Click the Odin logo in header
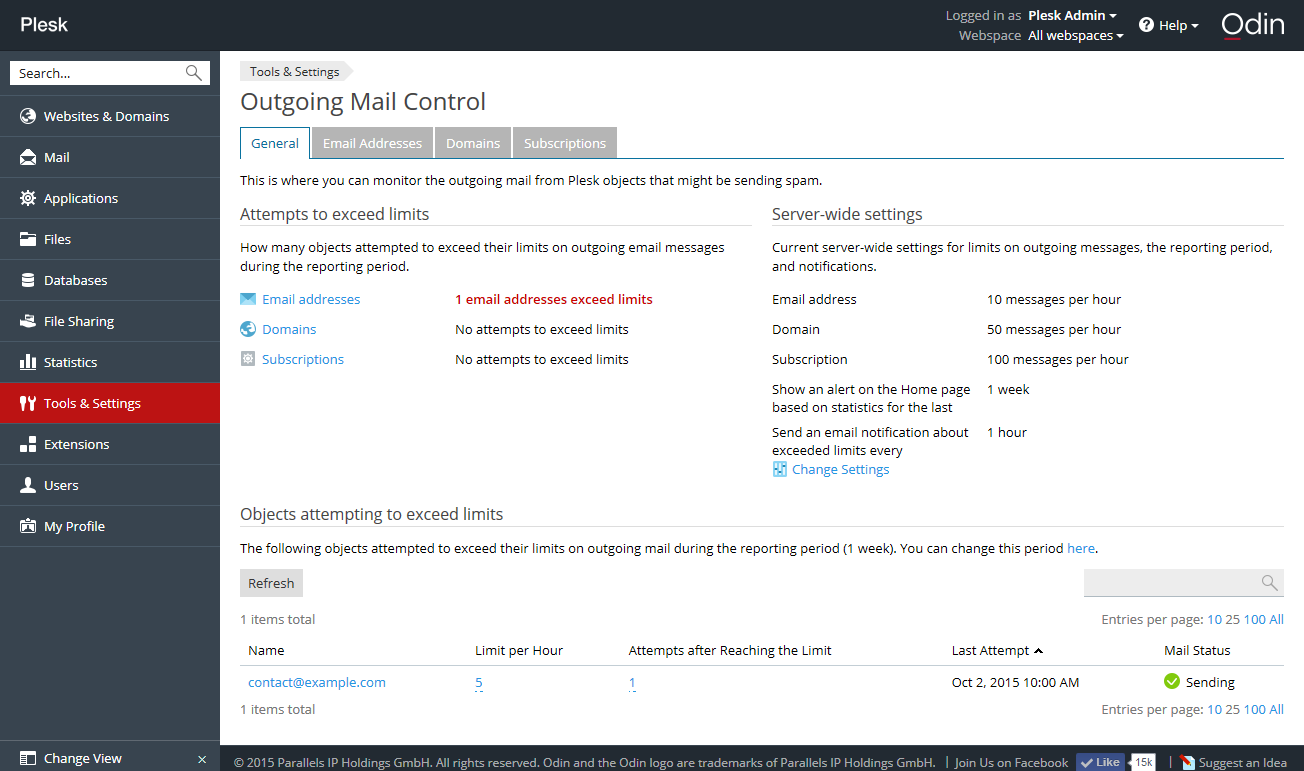The height and width of the screenshot is (771, 1304). [1253, 25]
